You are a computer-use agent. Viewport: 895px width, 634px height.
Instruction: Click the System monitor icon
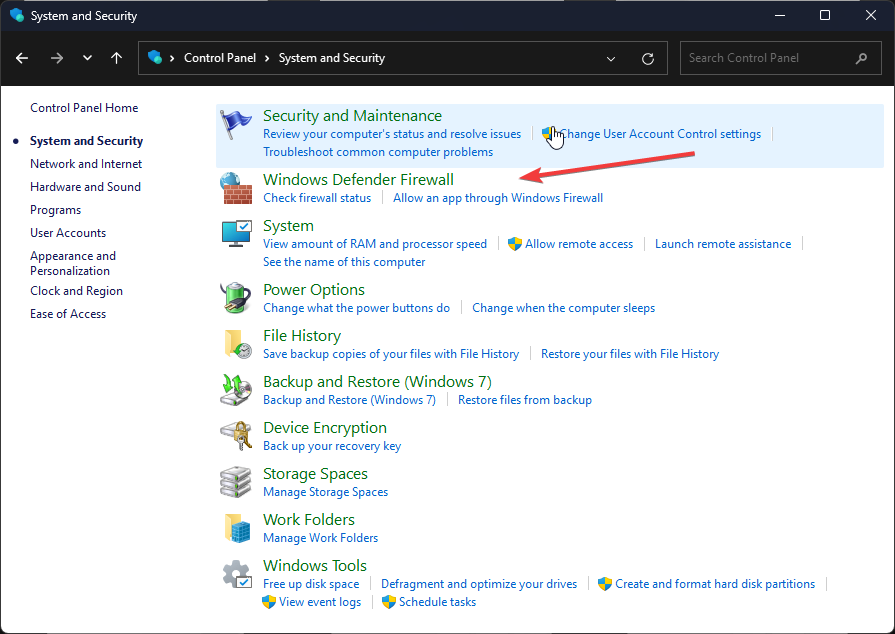(x=236, y=234)
